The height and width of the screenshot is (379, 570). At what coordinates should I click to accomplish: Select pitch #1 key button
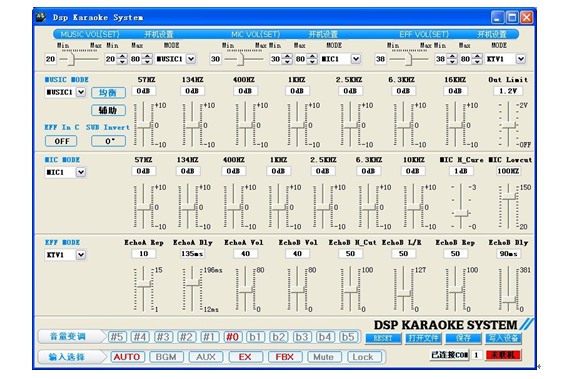coord(210,337)
